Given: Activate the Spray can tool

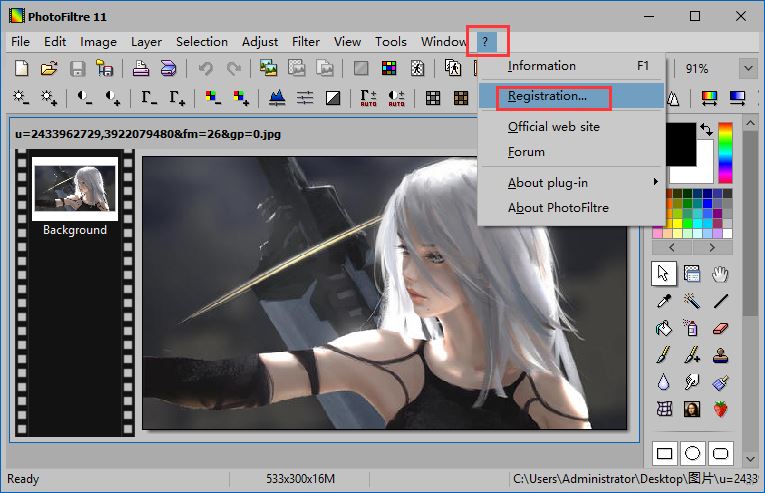Looking at the screenshot, I should (x=691, y=327).
